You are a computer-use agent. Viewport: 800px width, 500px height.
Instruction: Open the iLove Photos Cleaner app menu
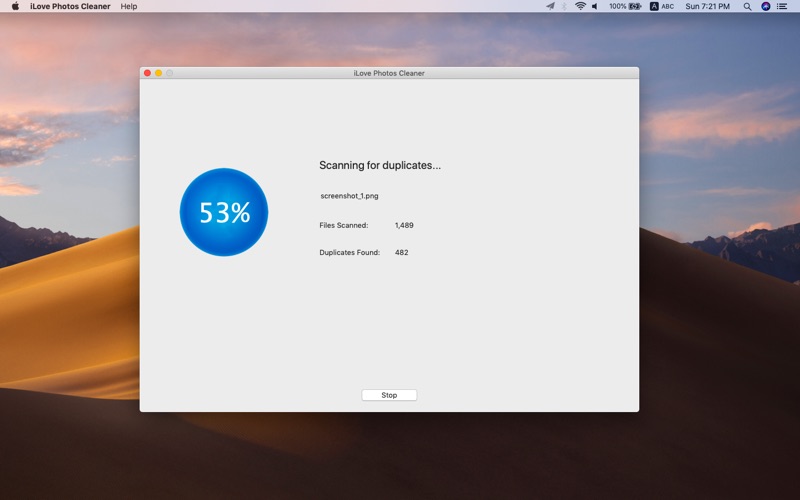70,6
